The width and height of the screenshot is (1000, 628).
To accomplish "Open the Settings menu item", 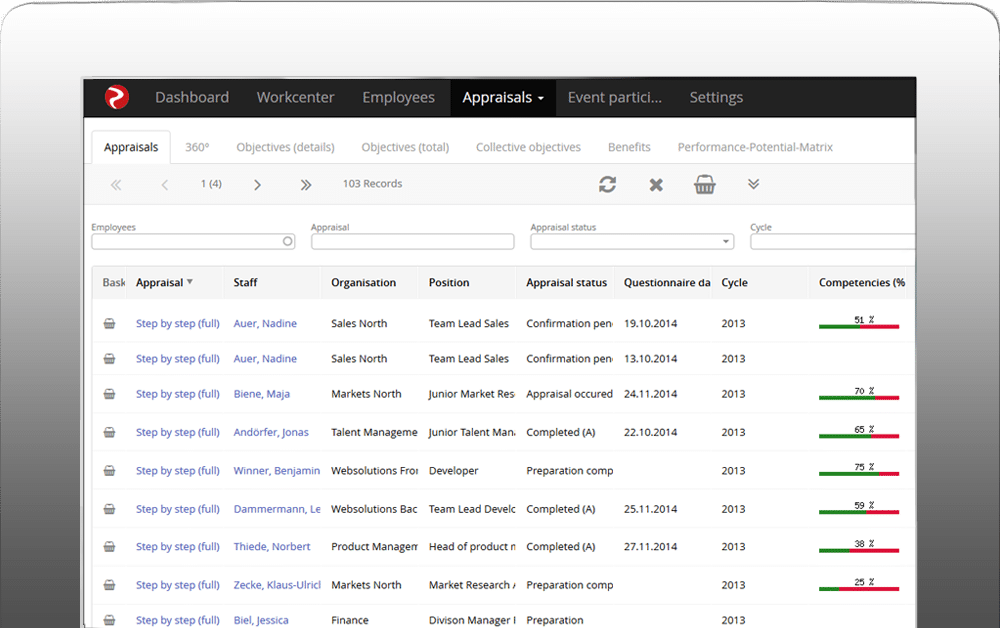I will coord(716,98).
